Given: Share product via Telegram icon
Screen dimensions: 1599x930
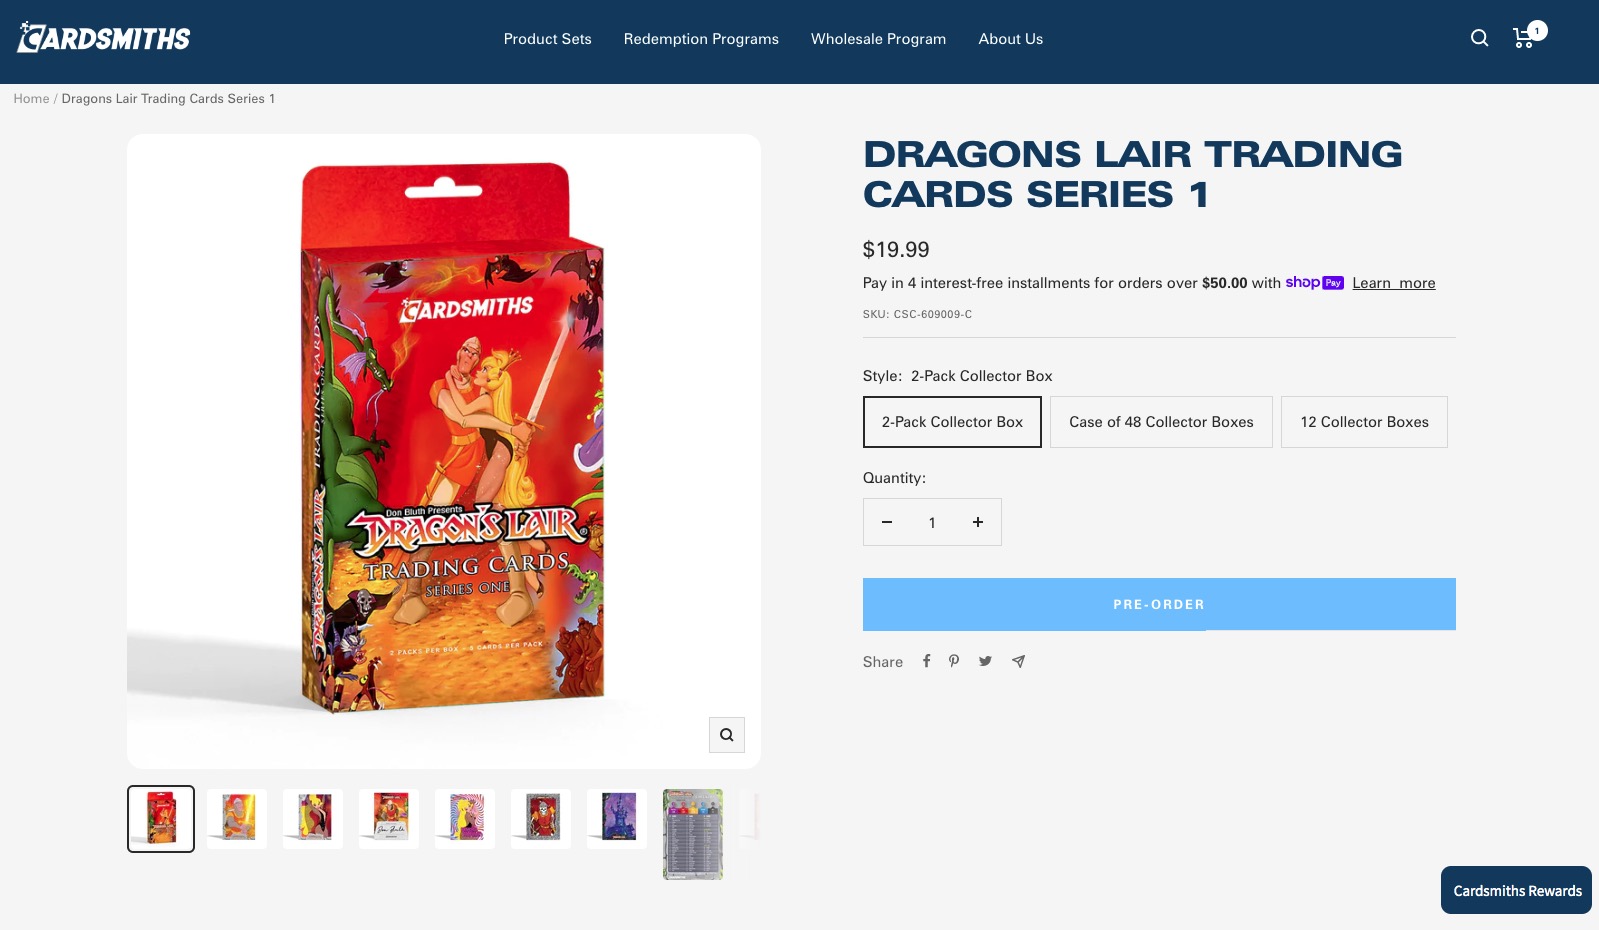Looking at the screenshot, I should pyautogui.click(x=1018, y=661).
